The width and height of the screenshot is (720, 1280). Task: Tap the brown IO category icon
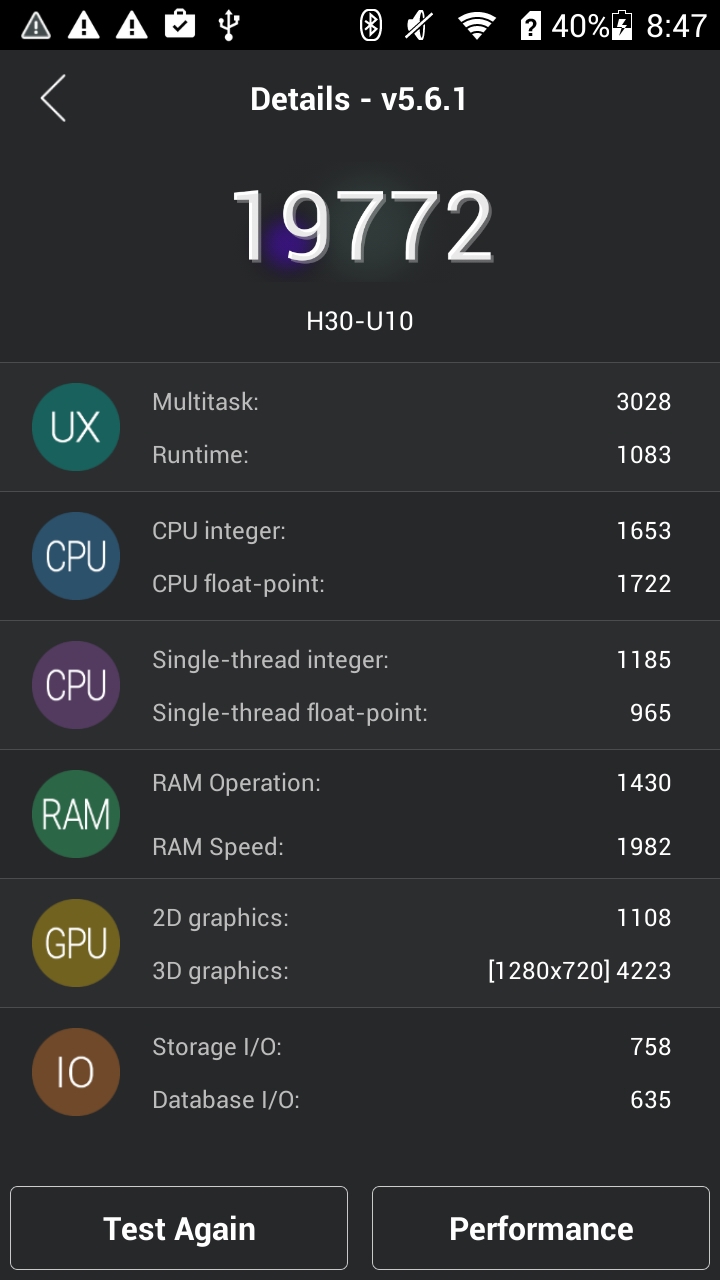pos(76,1072)
